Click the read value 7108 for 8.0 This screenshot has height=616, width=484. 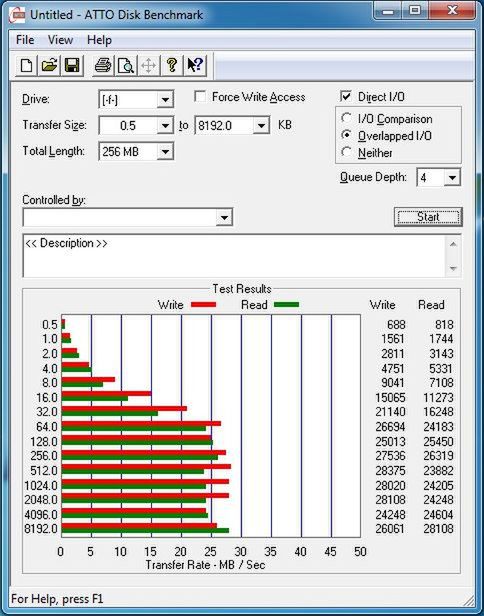click(x=442, y=383)
